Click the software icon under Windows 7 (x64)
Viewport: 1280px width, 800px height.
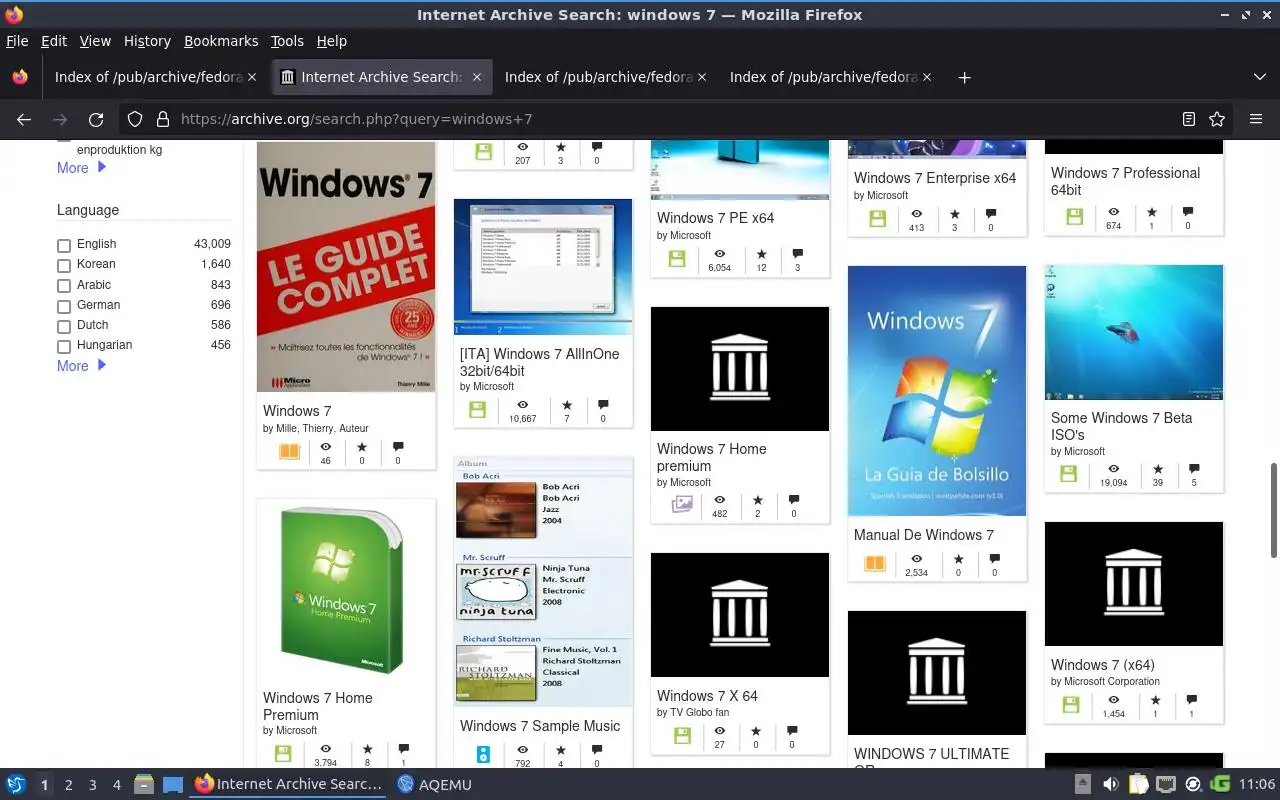tap(1070, 705)
